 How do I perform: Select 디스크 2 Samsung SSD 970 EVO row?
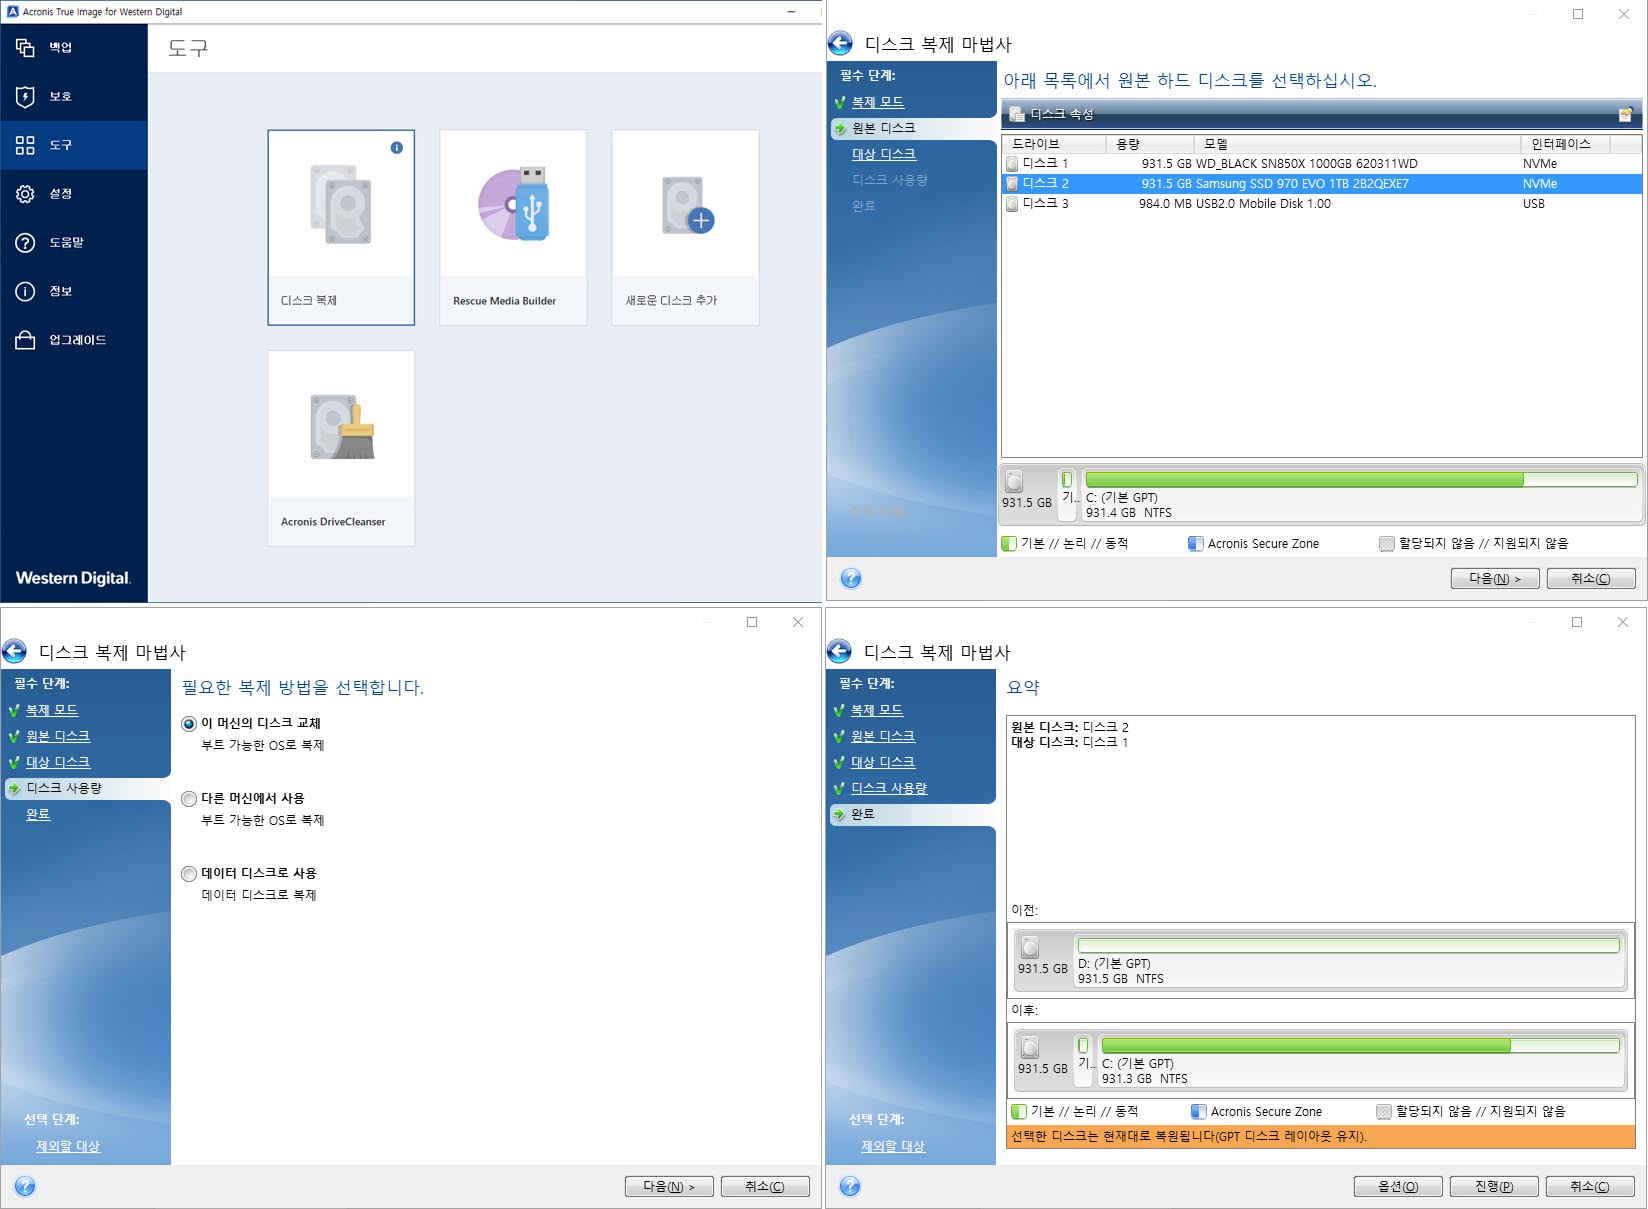point(1321,184)
